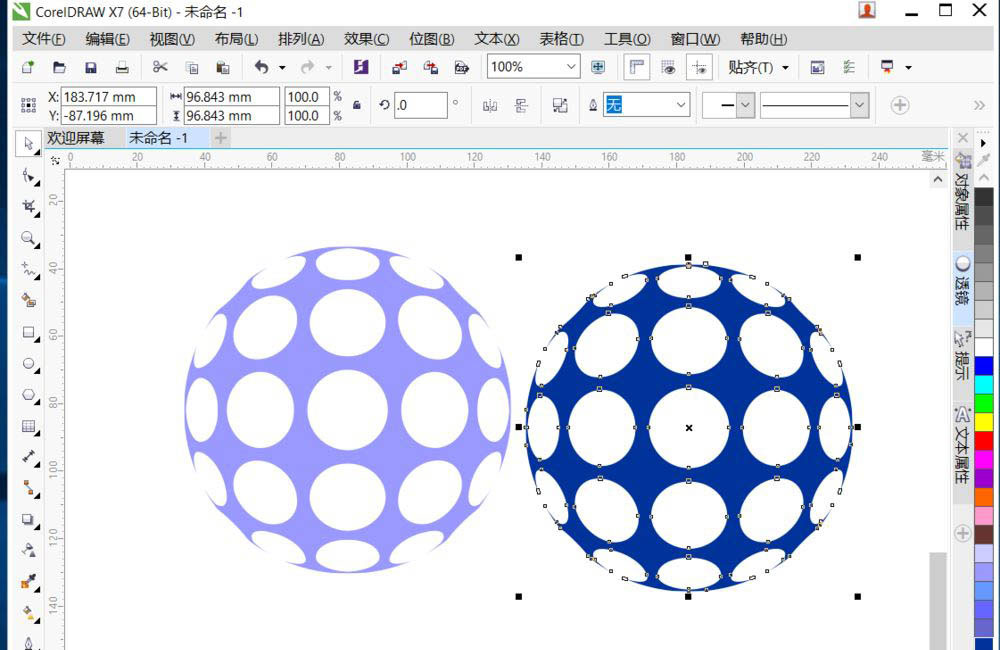1000x650 pixels.
Task: Add new document tab with plus
Action: [220, 138]
